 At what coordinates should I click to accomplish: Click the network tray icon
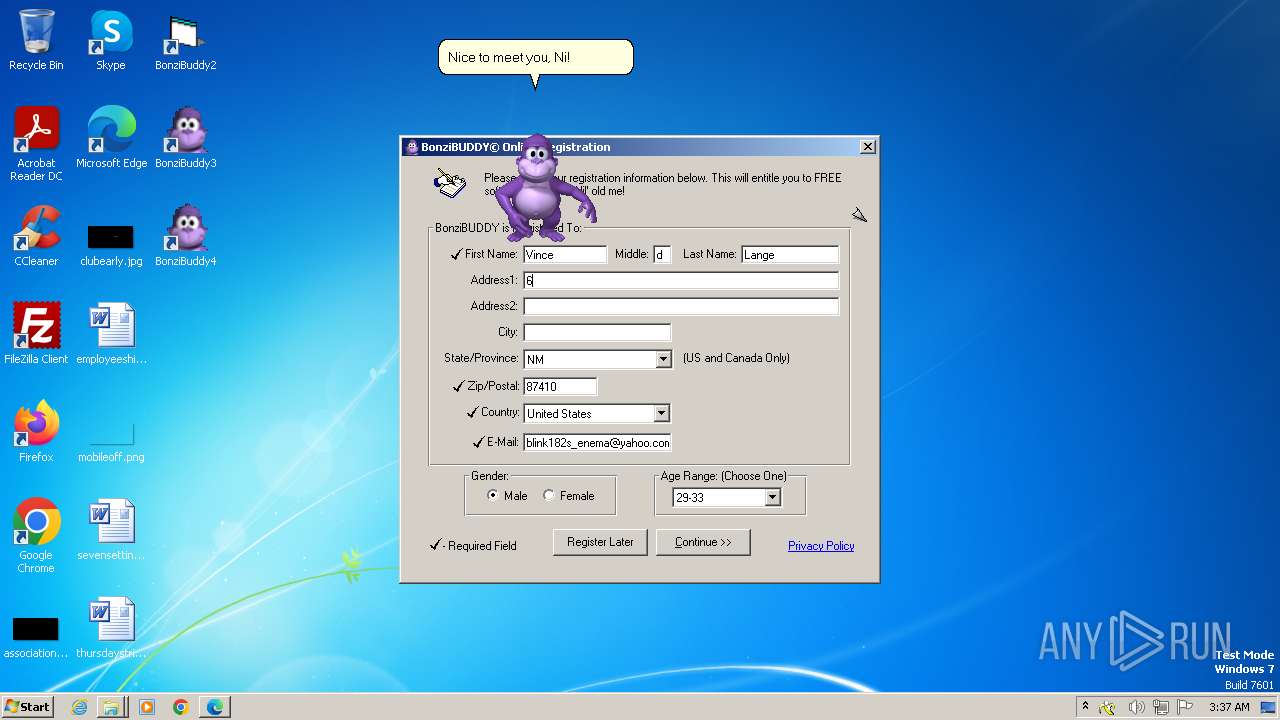(1161, 707)
